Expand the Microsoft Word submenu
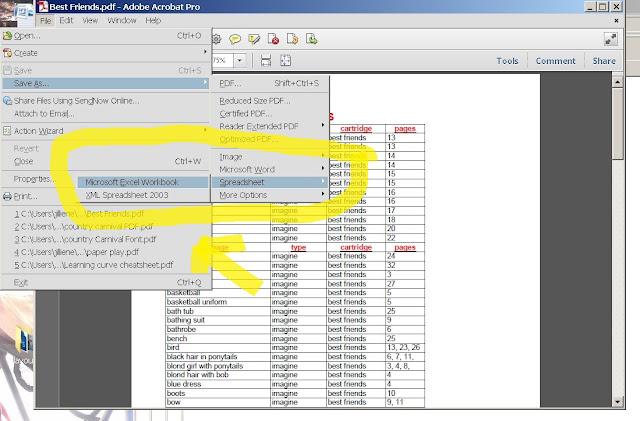Screen dimensions: 640x421 [269, 169]
